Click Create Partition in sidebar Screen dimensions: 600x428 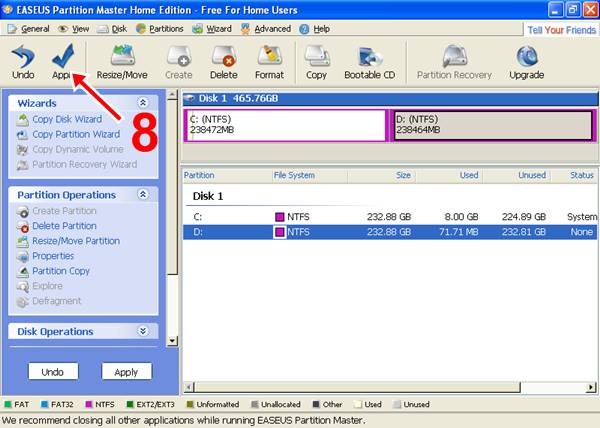[57, 211]
